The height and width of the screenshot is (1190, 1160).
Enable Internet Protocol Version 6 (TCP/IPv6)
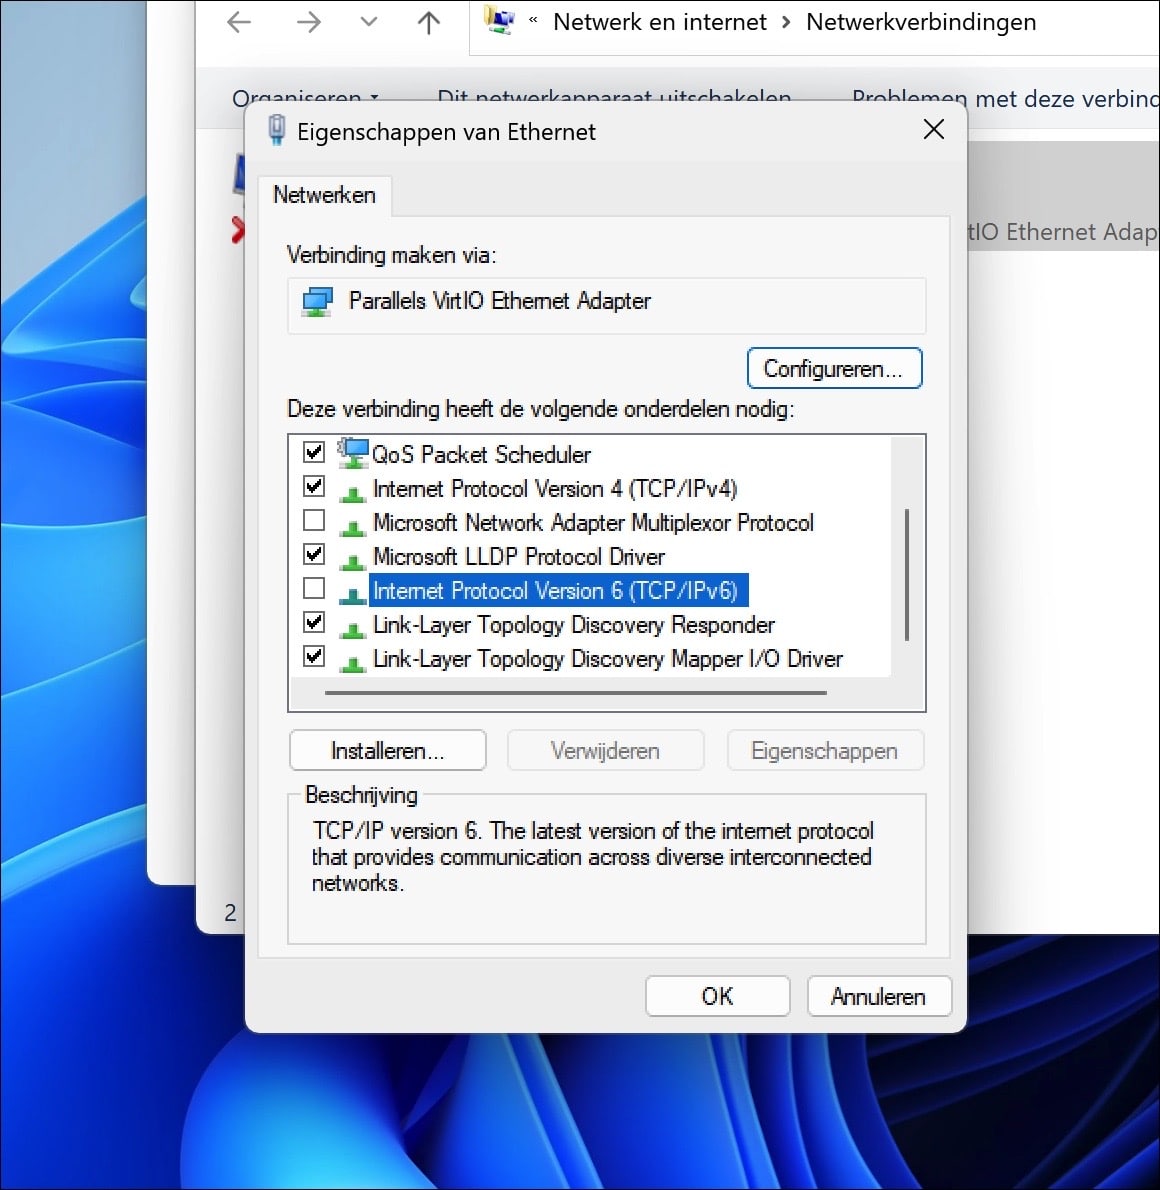[313, 588]
